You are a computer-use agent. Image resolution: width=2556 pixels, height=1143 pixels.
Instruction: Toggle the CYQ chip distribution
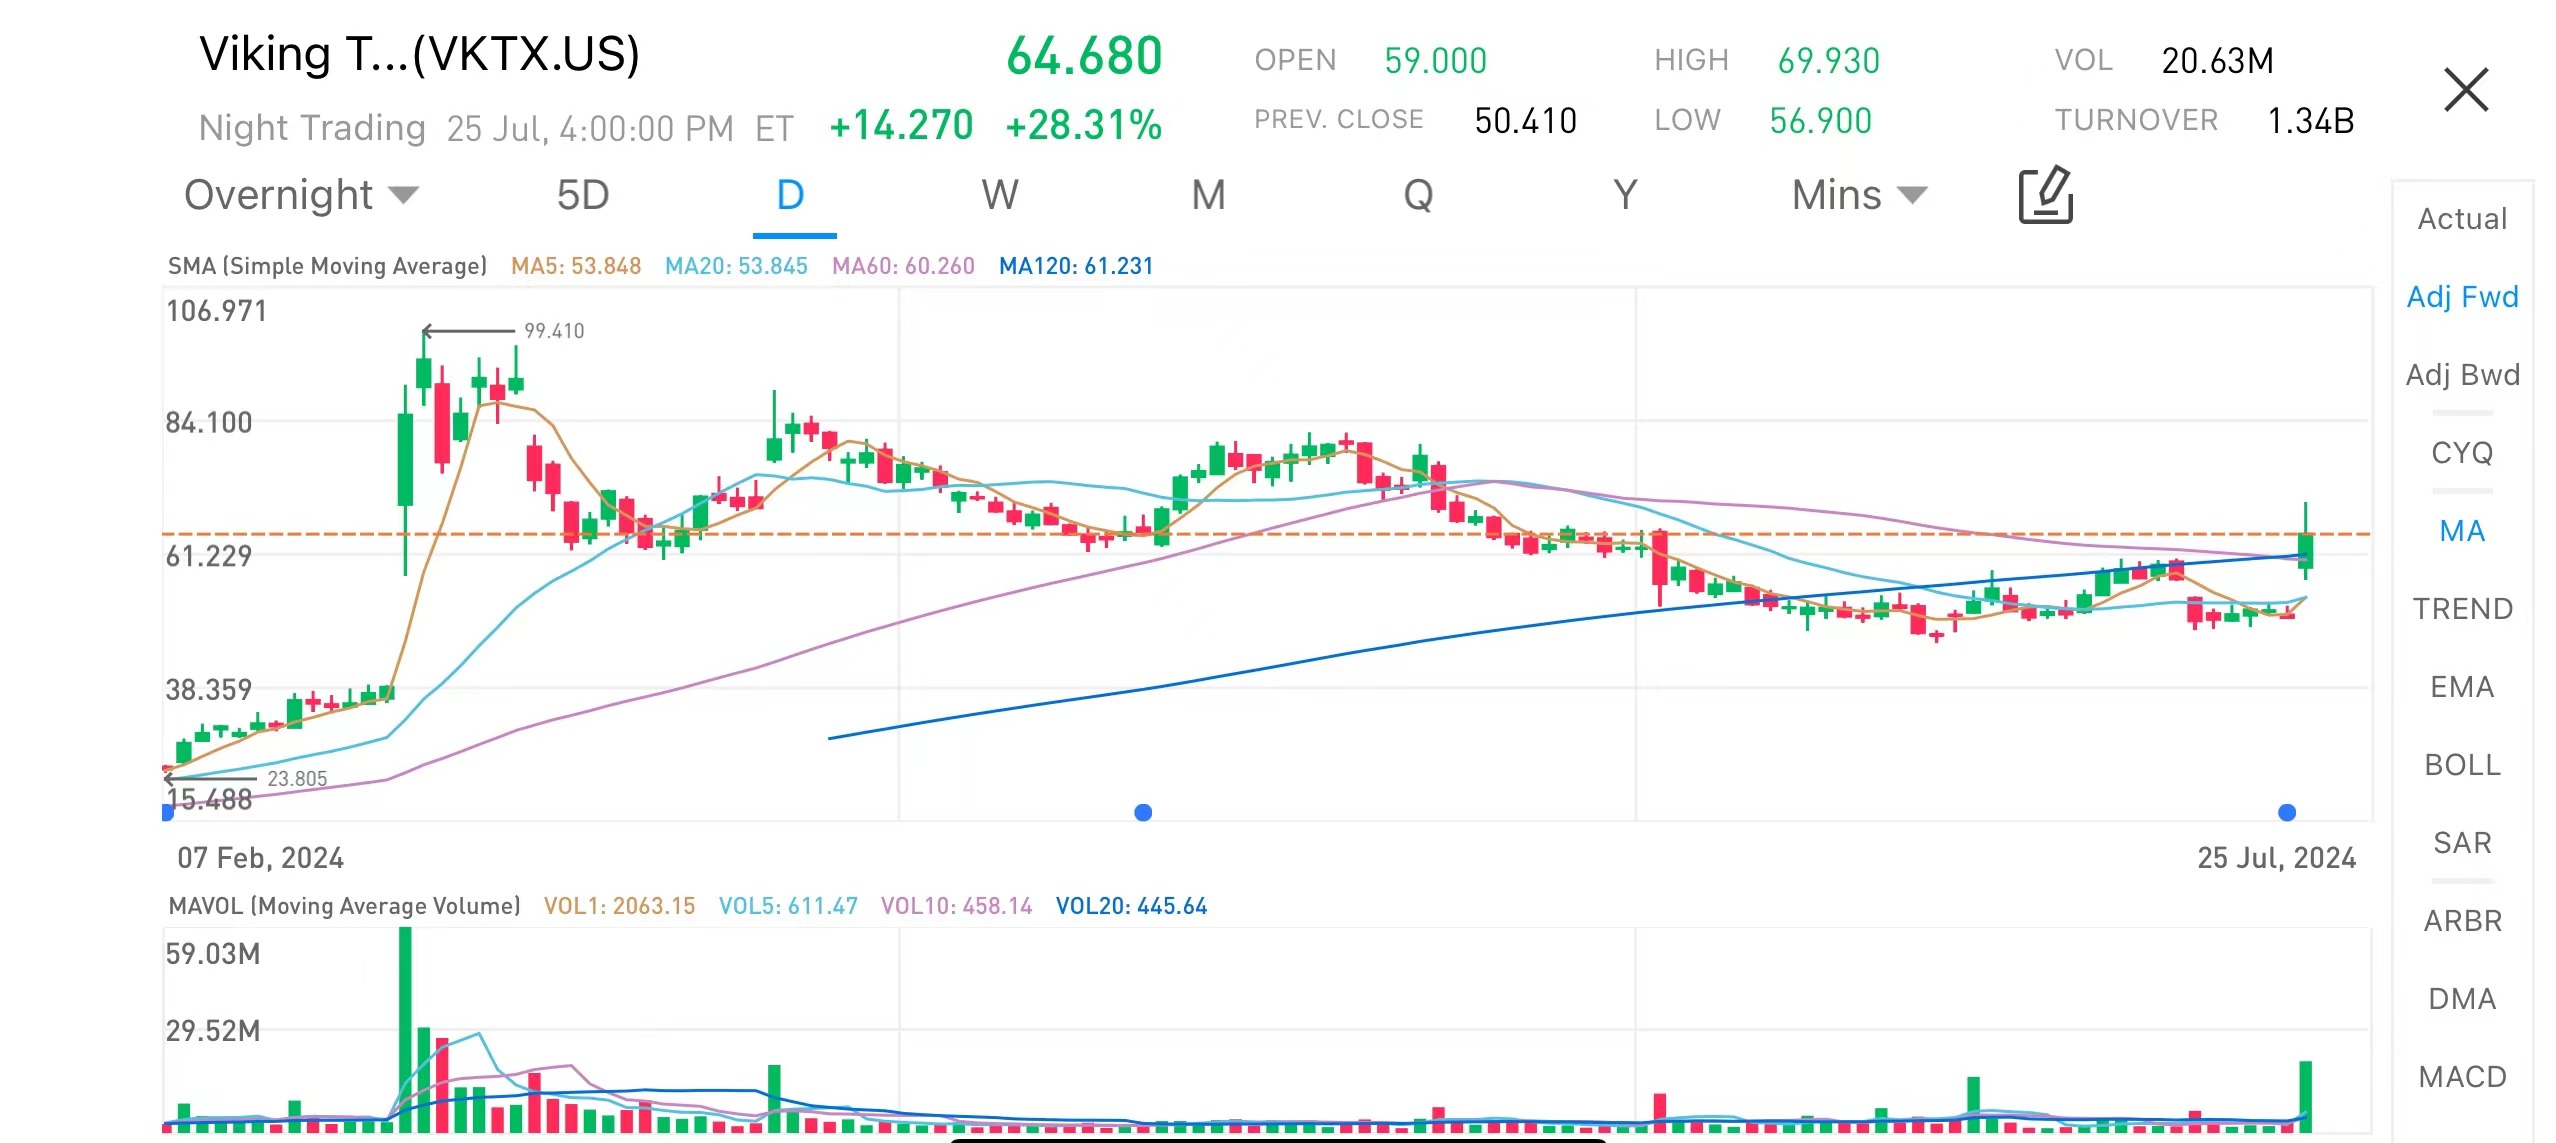pos(2462,453)
